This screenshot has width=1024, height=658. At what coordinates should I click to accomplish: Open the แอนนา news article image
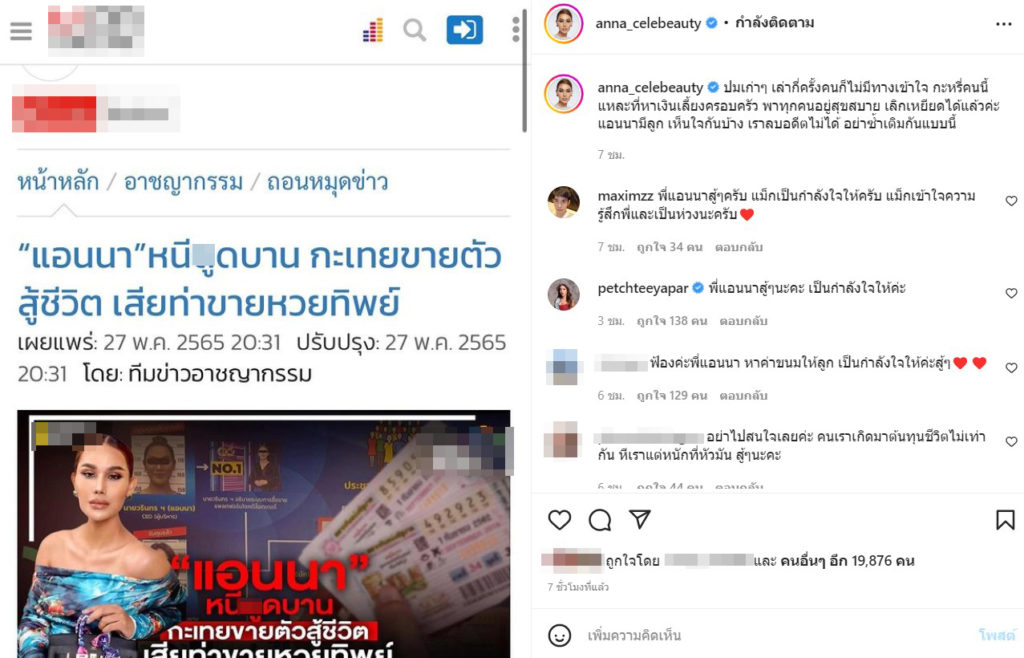pyautogui.click(x=264, y=534)
